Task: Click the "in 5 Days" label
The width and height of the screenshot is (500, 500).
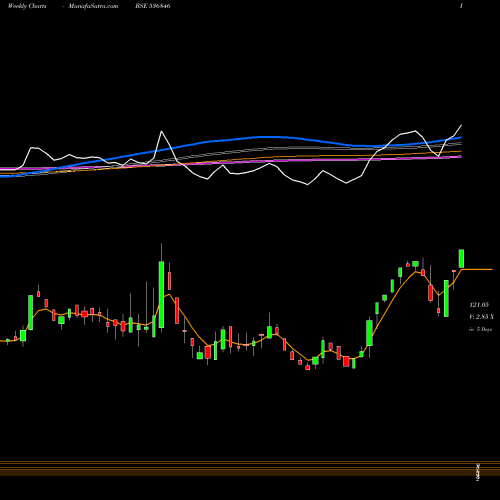Action: point(480,329)
